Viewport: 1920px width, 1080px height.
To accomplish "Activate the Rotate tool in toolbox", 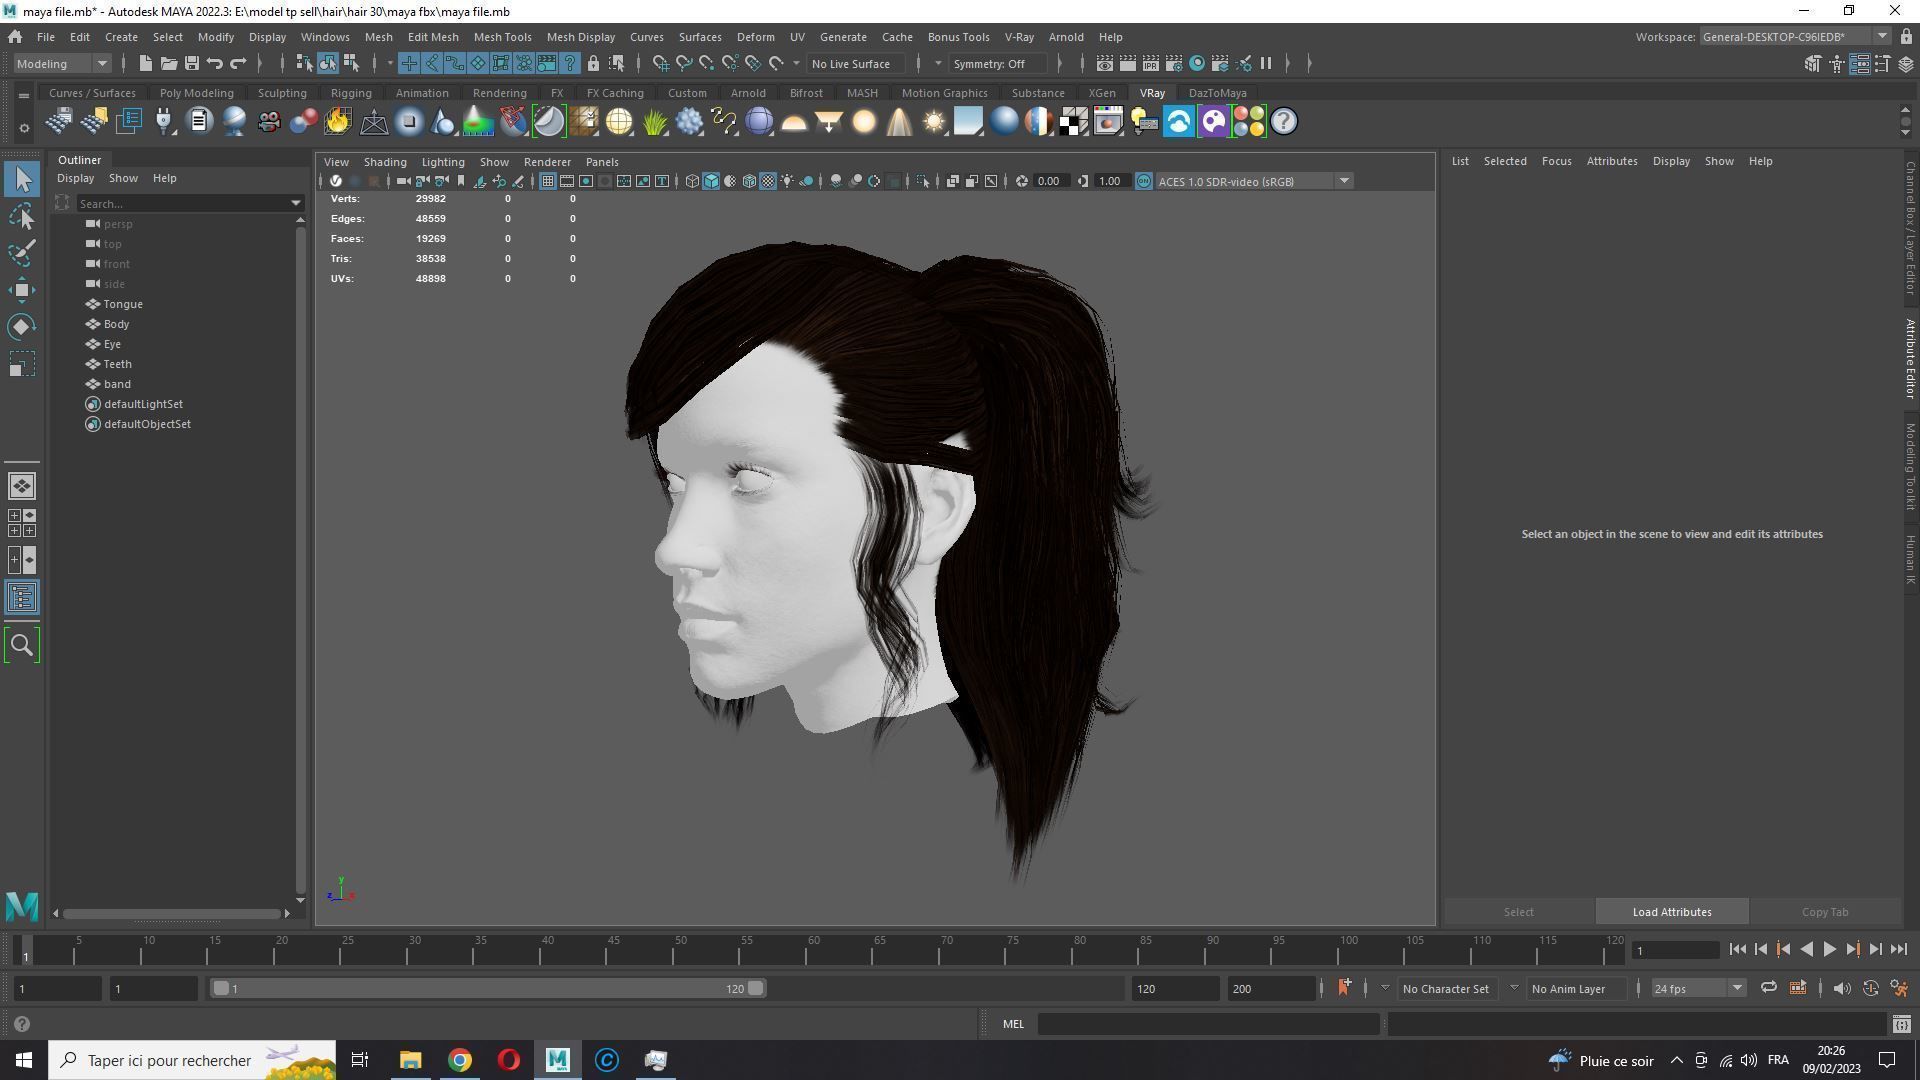I will (22, 327).
